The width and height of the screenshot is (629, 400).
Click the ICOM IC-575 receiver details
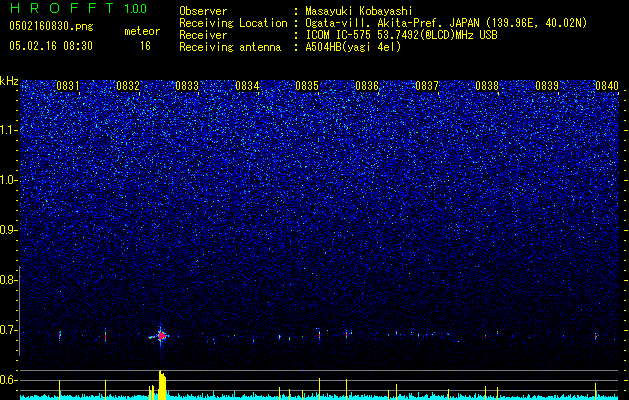[x=401, y=35]
